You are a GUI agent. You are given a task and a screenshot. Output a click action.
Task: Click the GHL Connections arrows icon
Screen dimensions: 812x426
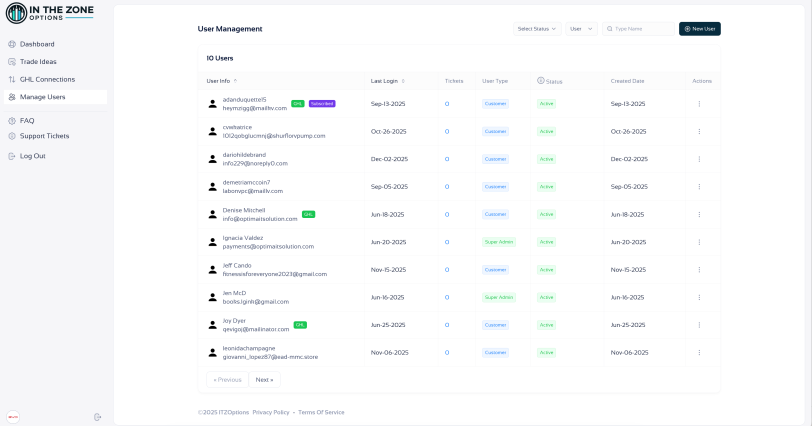click(12, 79)
